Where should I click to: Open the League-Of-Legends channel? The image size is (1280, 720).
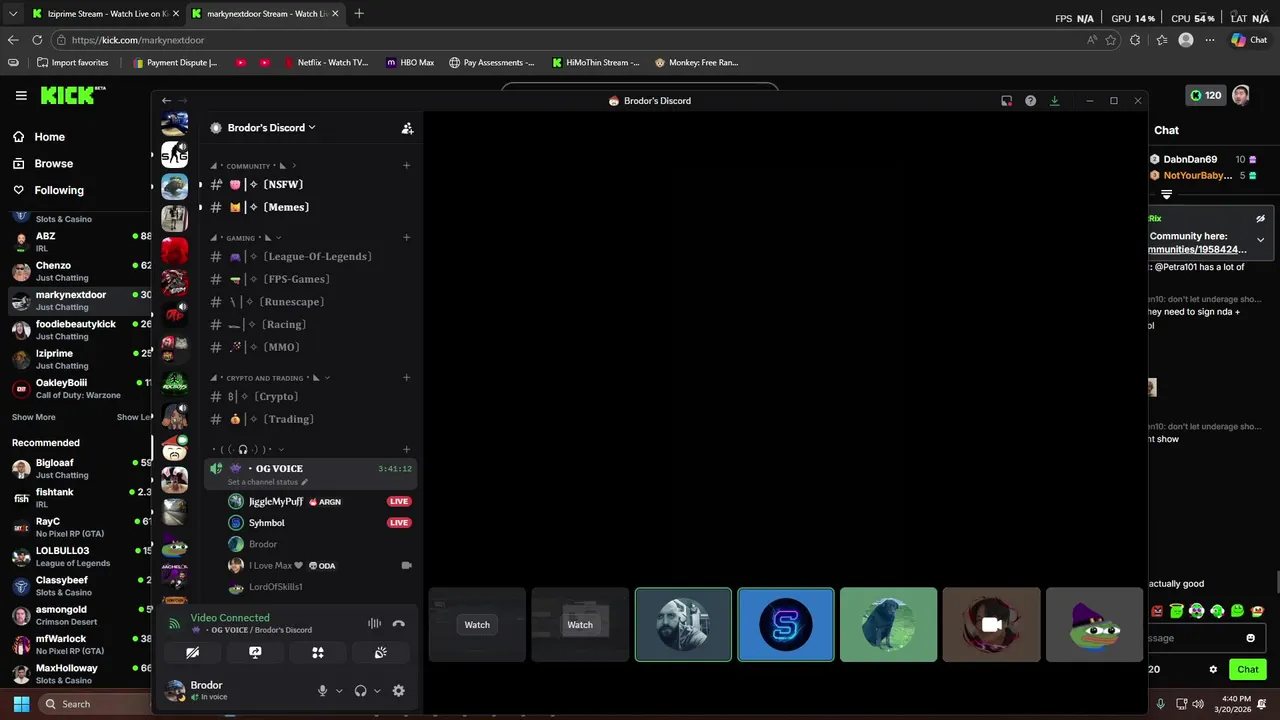pyautogui.click(x=309, y=256)
